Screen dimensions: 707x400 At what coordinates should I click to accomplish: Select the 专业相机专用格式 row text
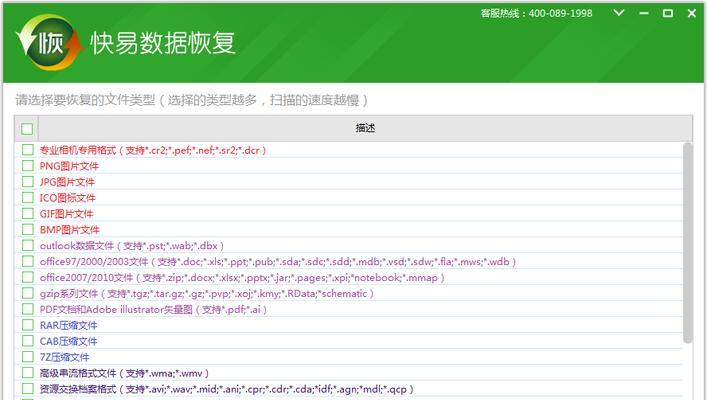[153, 150]
